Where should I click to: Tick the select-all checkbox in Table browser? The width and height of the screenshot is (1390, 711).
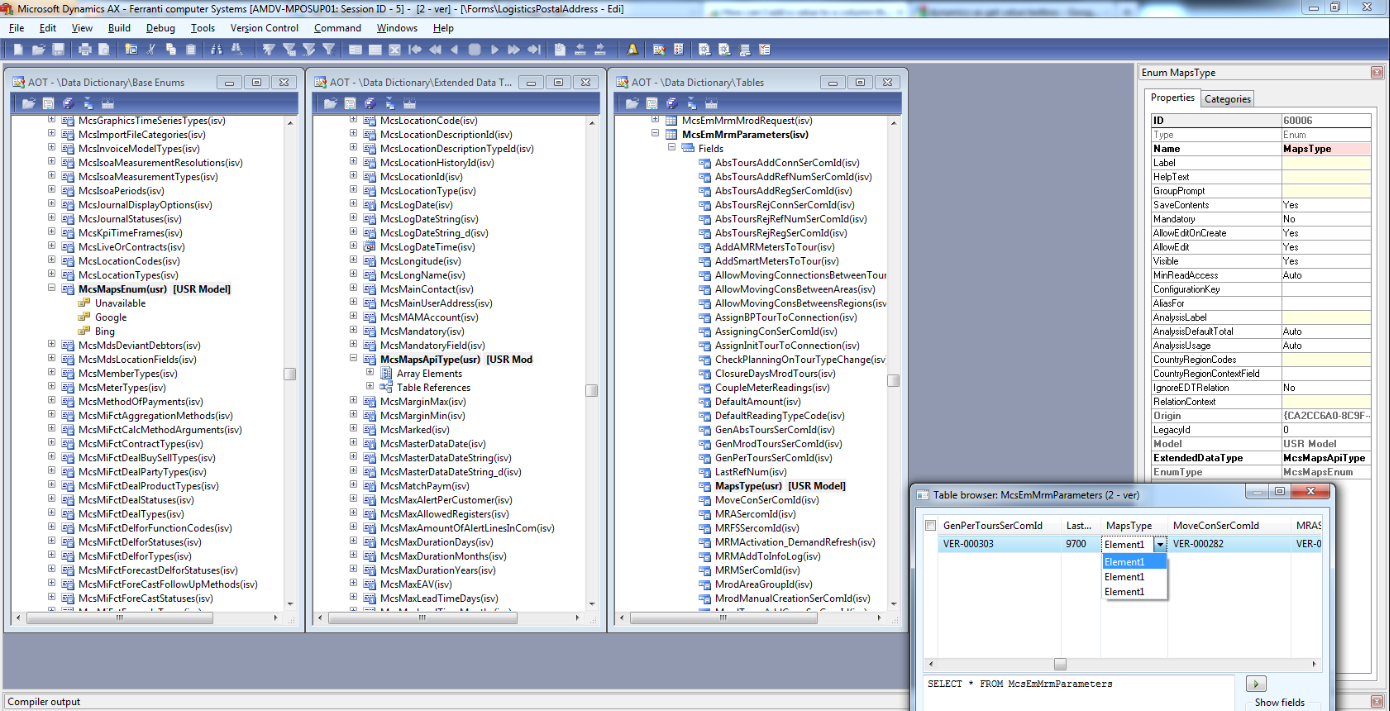click(x=931, y=526)
